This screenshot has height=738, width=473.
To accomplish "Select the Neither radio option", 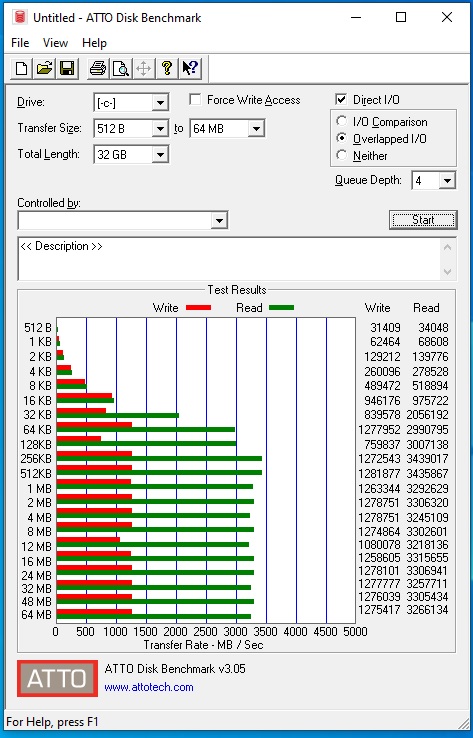I will pyautogui.click(x=342, y=155).
